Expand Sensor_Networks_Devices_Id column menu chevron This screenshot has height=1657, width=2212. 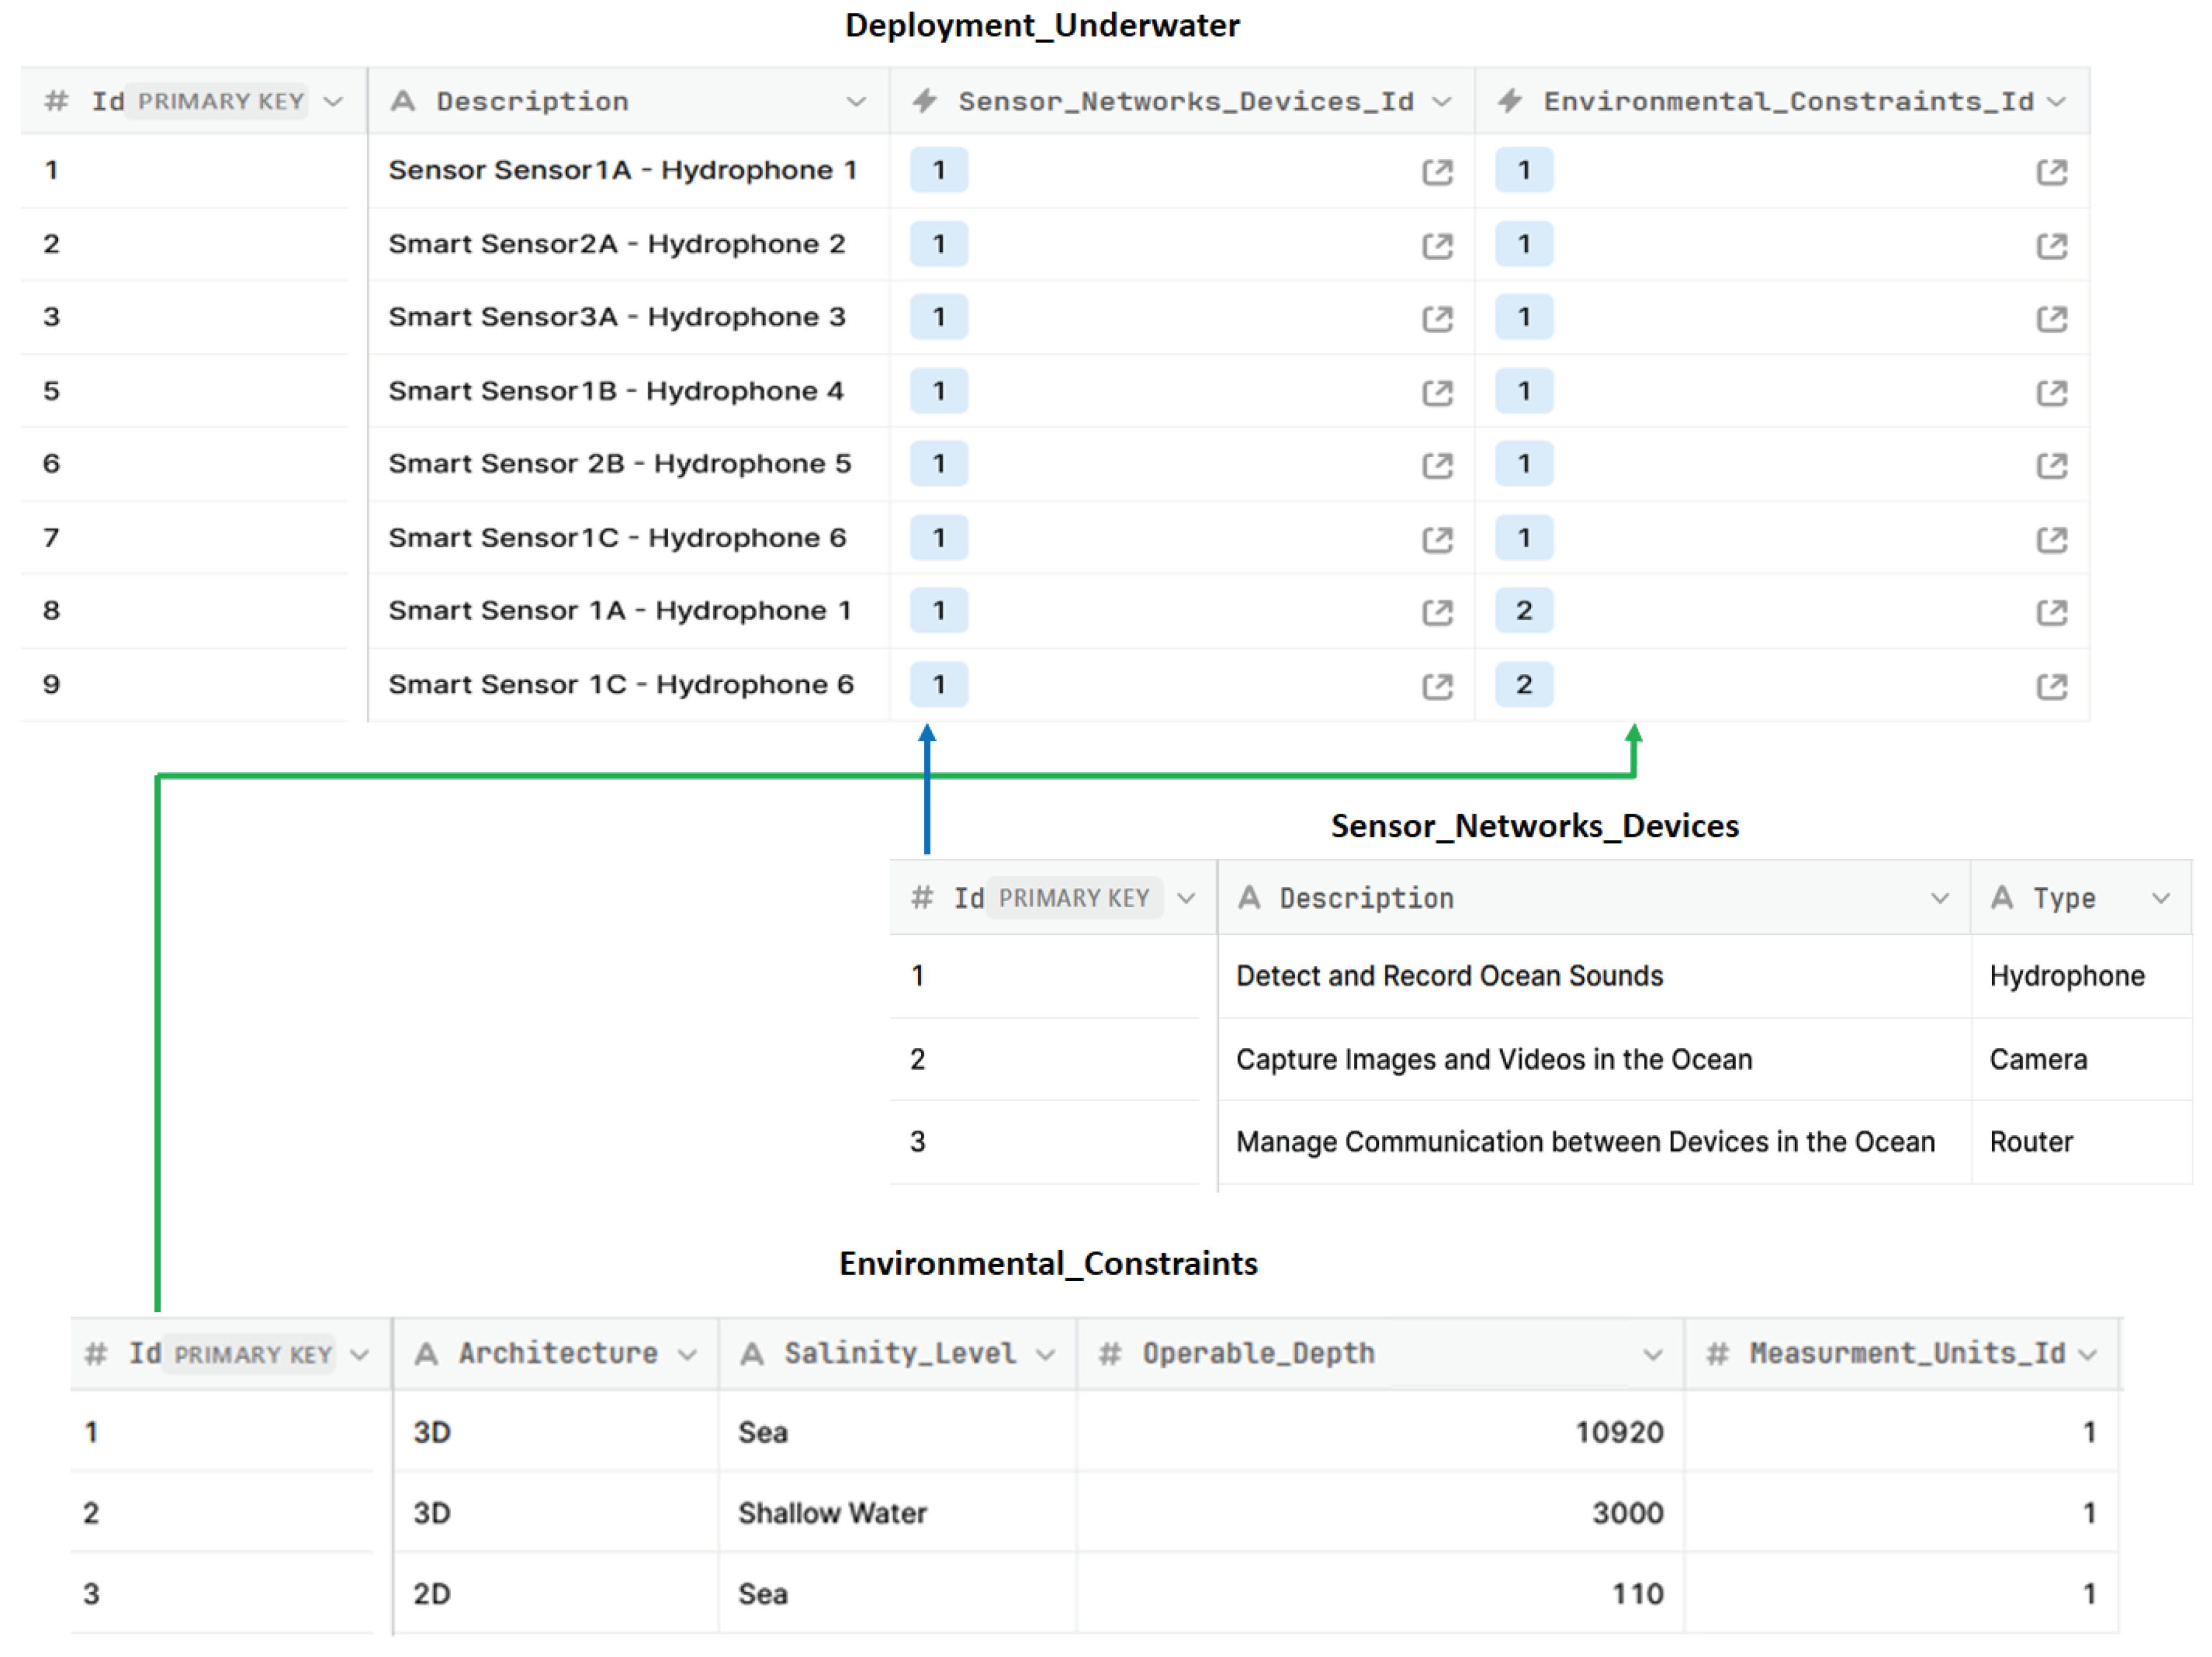click(x=1441, y=102)
